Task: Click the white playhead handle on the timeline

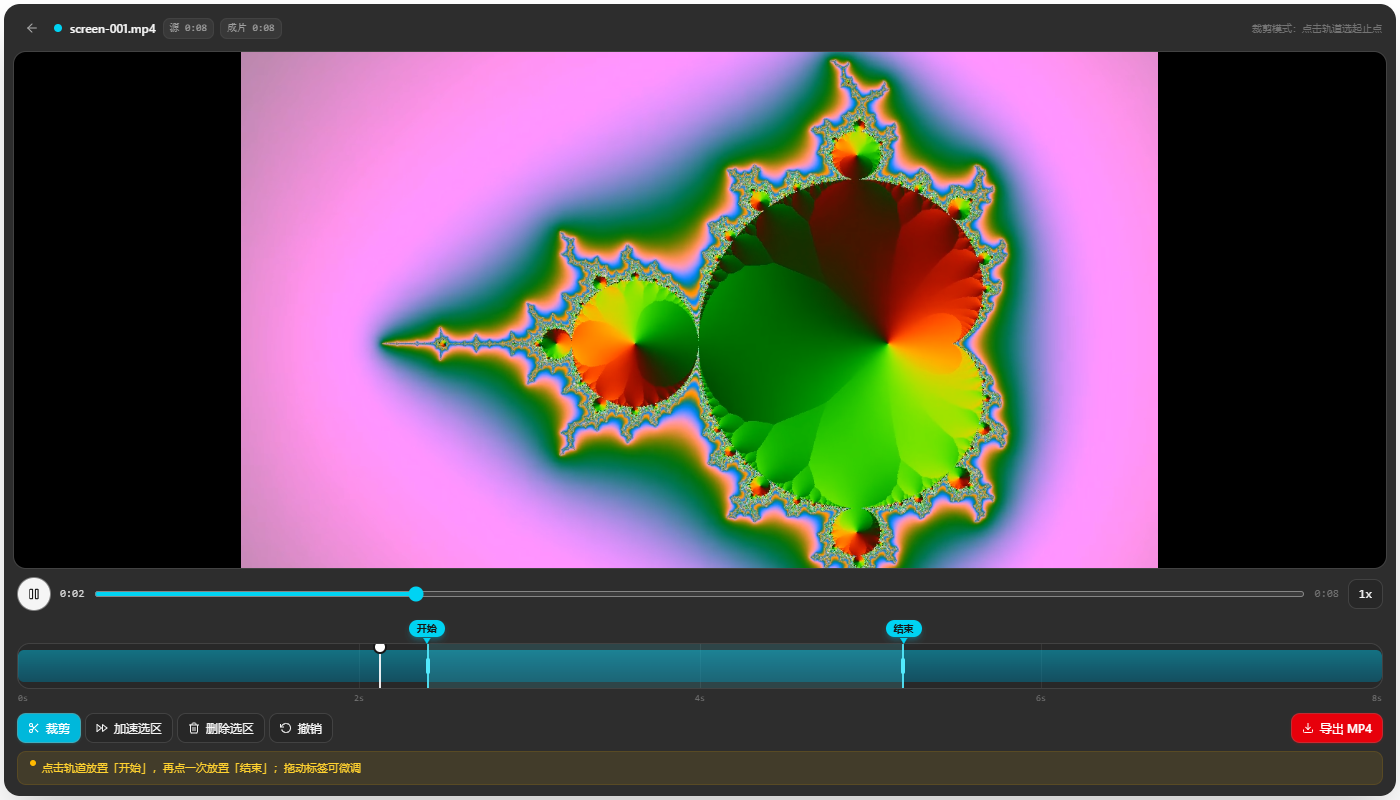Action: [x=380, y=648]
